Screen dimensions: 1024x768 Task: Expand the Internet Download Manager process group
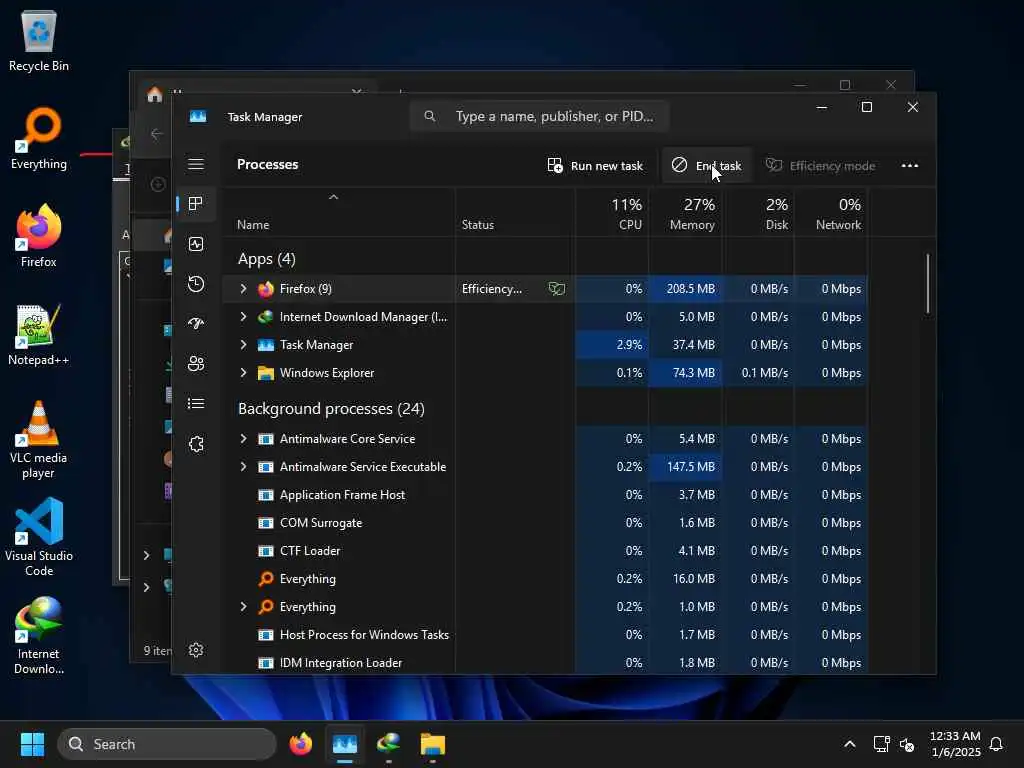[x=244, y=317]
